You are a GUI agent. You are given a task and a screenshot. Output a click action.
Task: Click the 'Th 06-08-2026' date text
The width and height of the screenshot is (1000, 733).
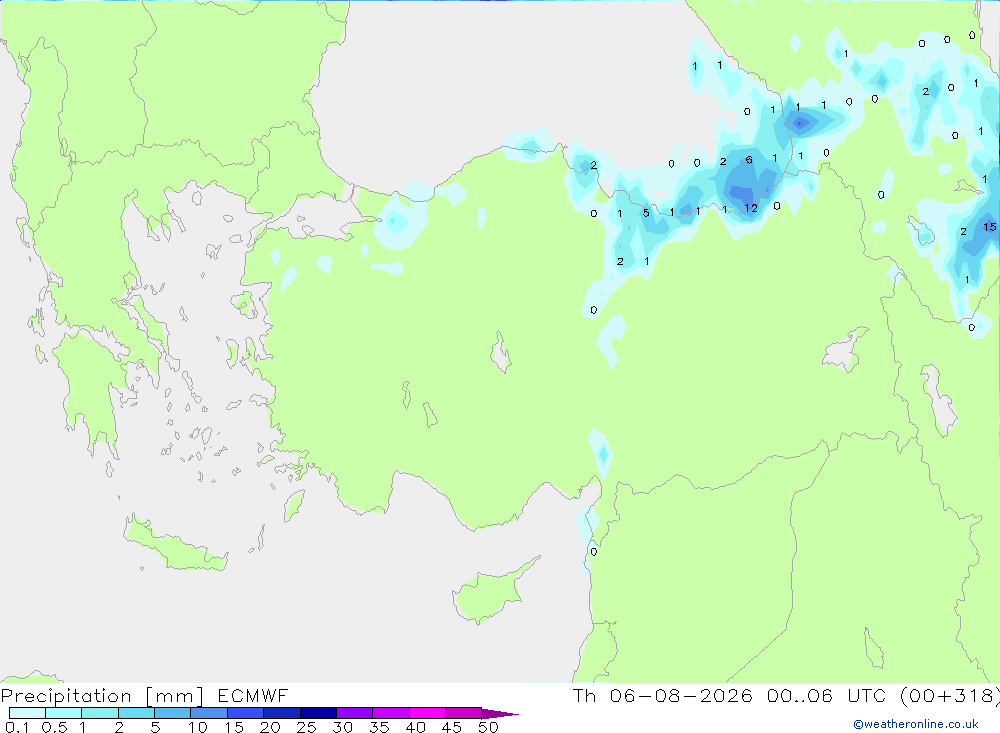tap(663, 695)
